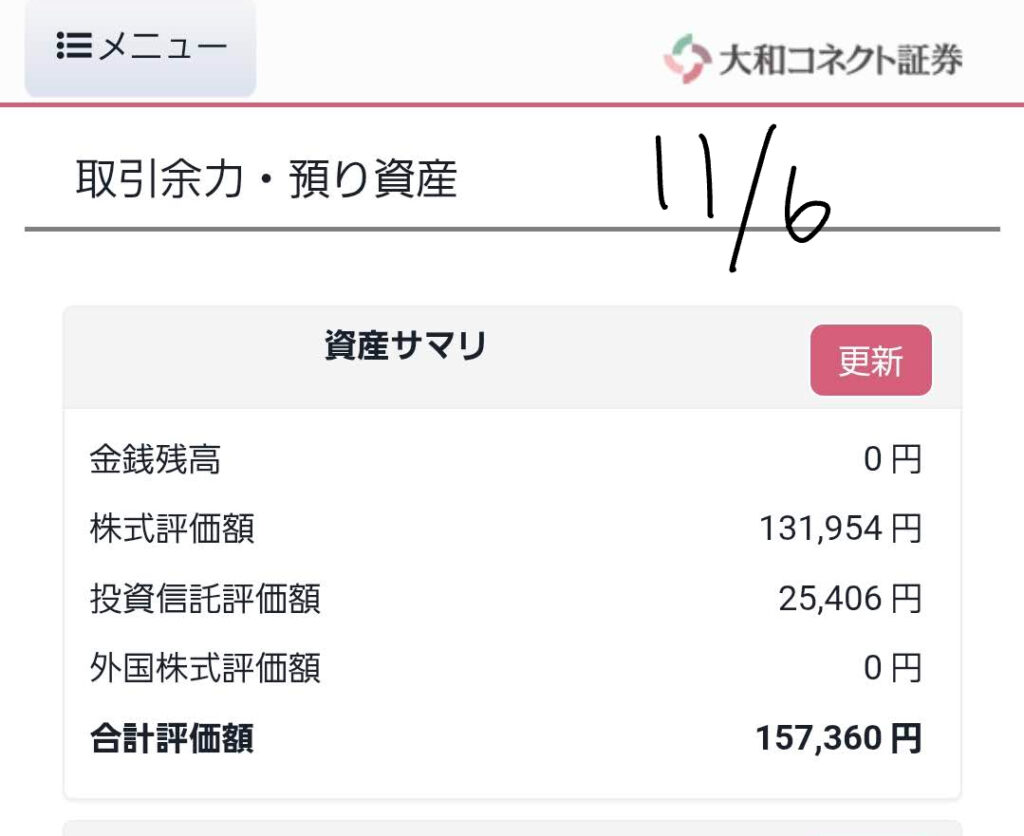This screenshot has height=836, width=1024.
Task: Open the メニュー button
Action: [140, 47]
